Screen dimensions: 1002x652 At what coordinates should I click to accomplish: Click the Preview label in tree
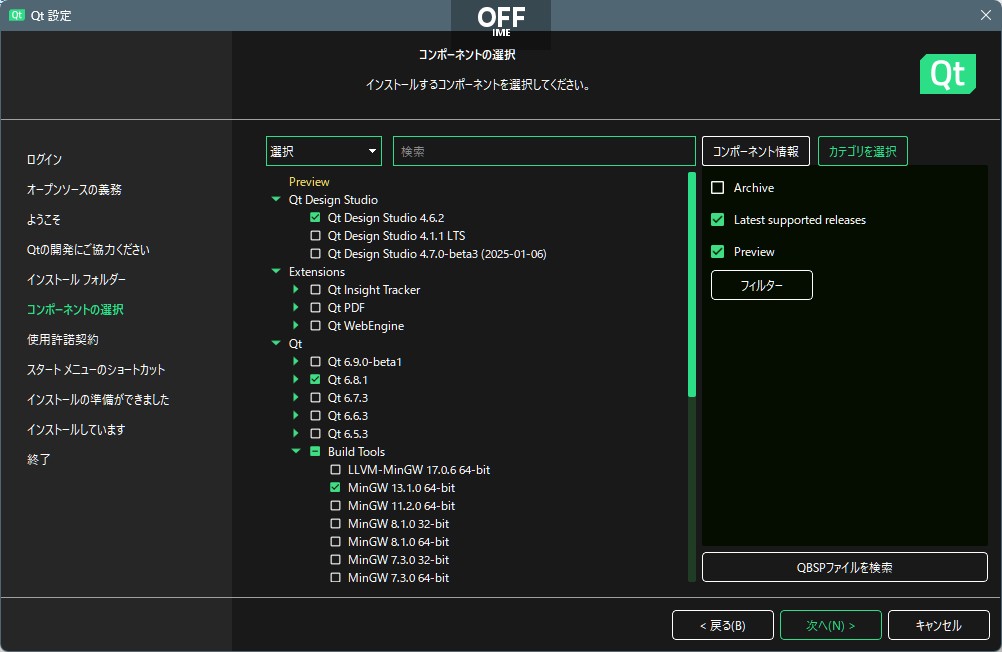(309, 182)
